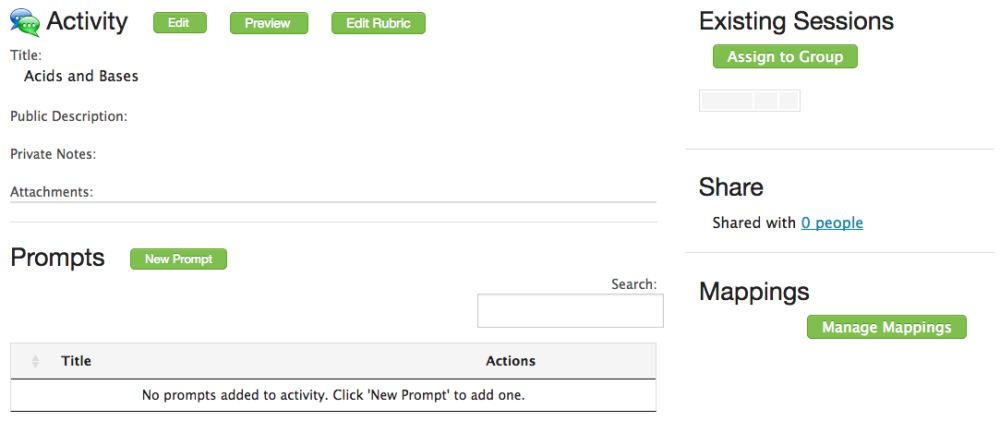
Task: Add a New Prompt
Action: point(178,259)
